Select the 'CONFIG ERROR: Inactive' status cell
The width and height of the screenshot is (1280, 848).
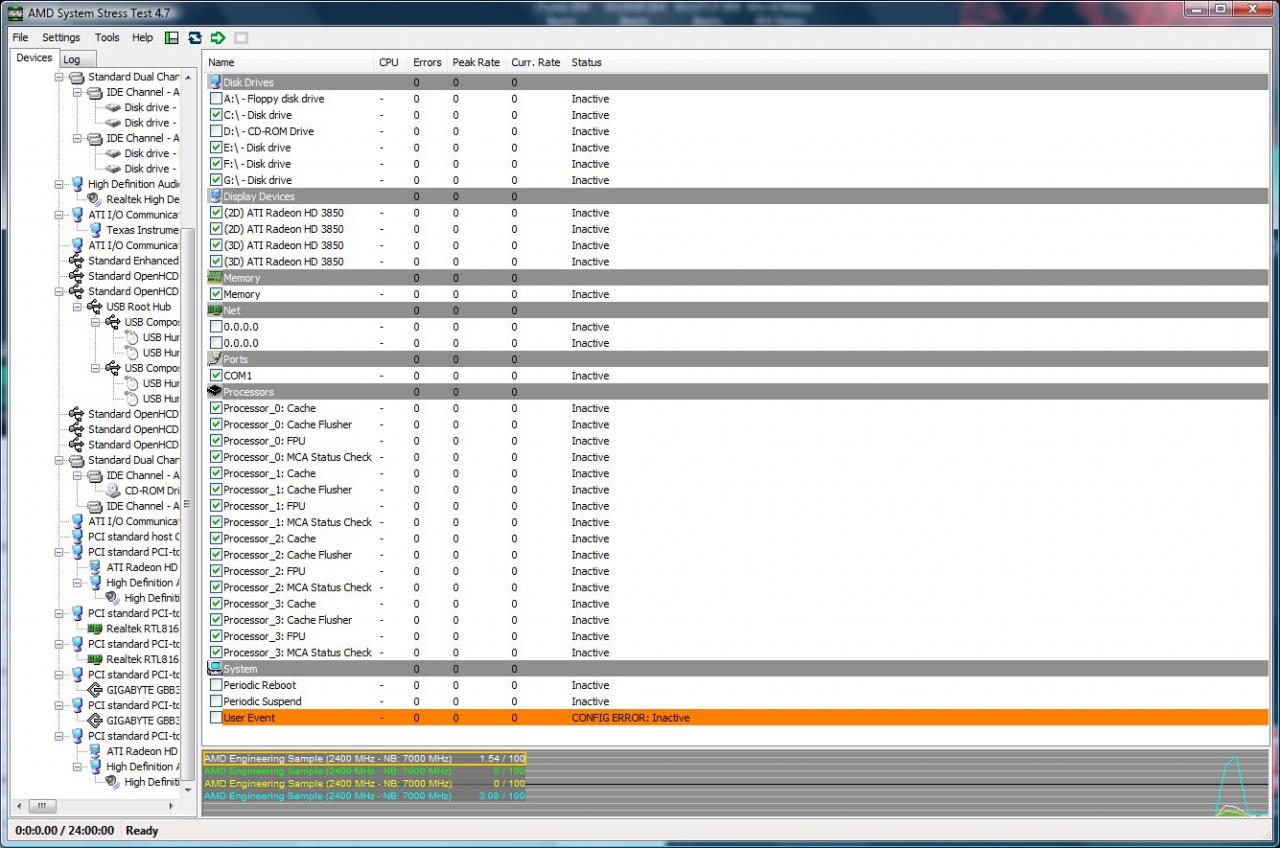click(631, 718)
